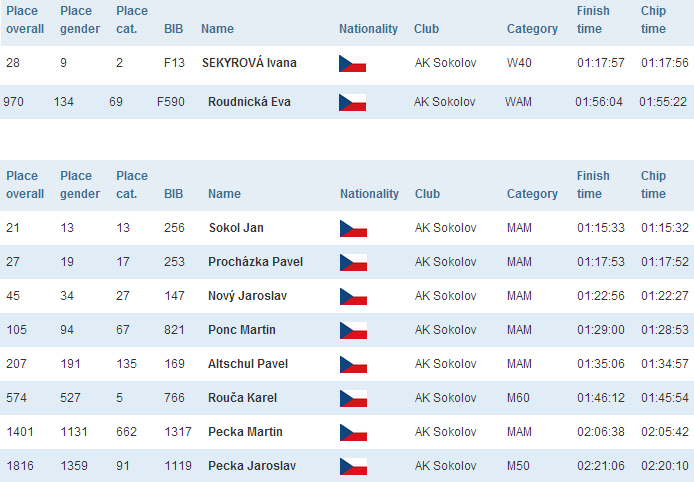Select BIB number 1317
This screenshot has width=694, height=482.
[x=178, y=432]
